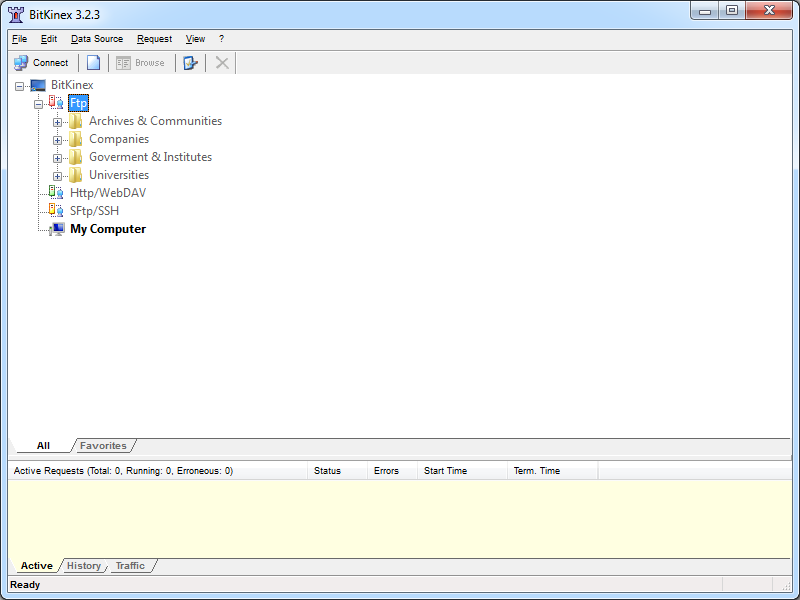
Task: Open the Traffic tab
Action: (130, 566)
